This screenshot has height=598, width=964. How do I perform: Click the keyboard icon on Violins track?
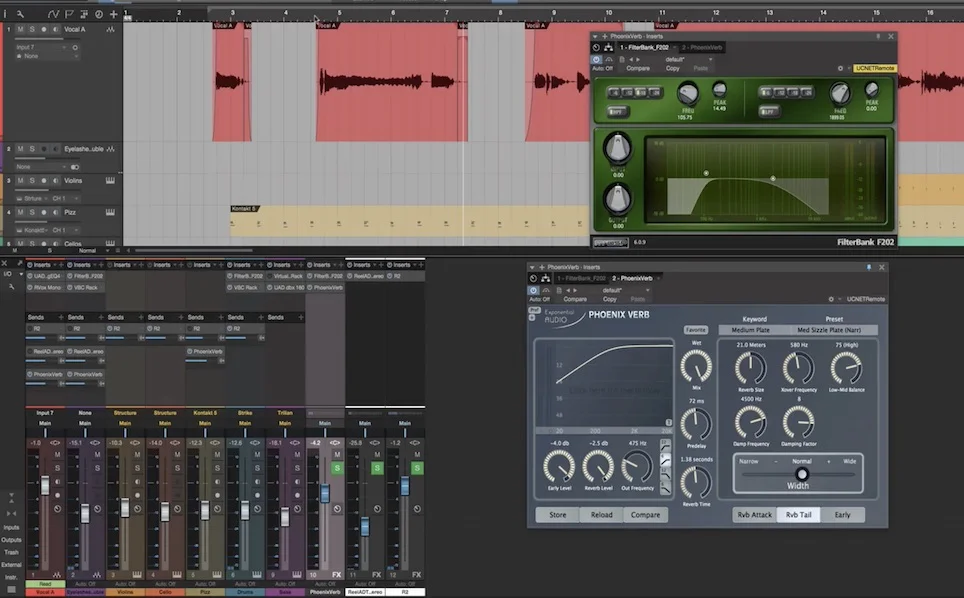(x=110, y=181)
